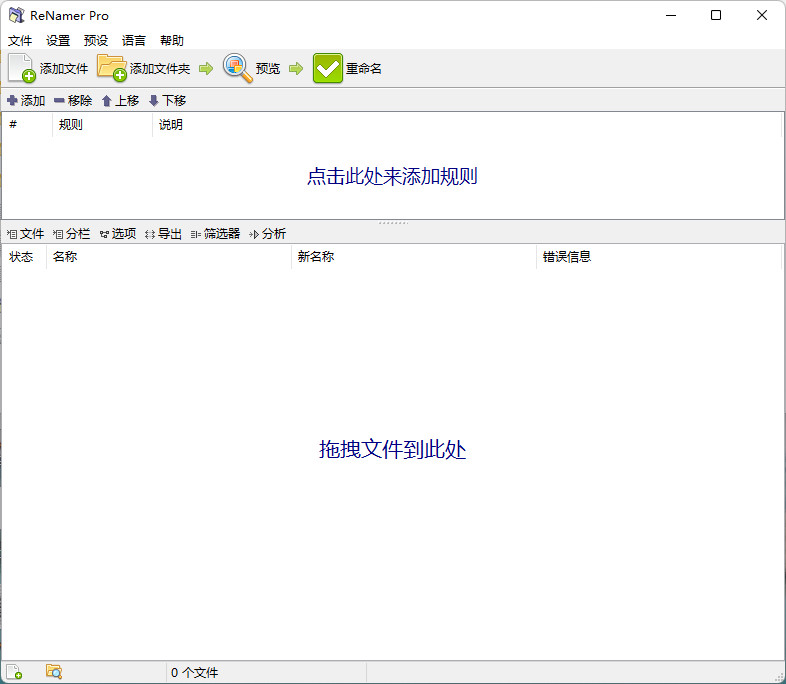Click the green Rename (重命名) checkmark icon
786x684 pixels.
pyautogui.click(x=328, y=68)
